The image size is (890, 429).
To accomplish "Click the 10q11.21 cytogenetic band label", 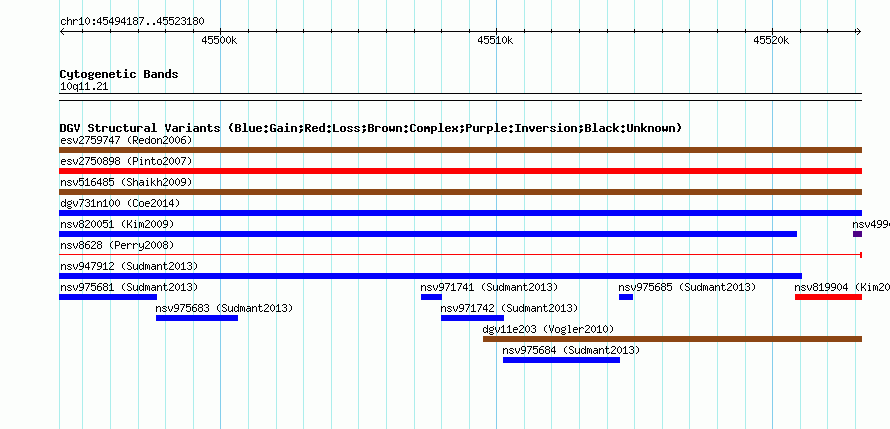I will pyautogui.click(x=84, y=87).
